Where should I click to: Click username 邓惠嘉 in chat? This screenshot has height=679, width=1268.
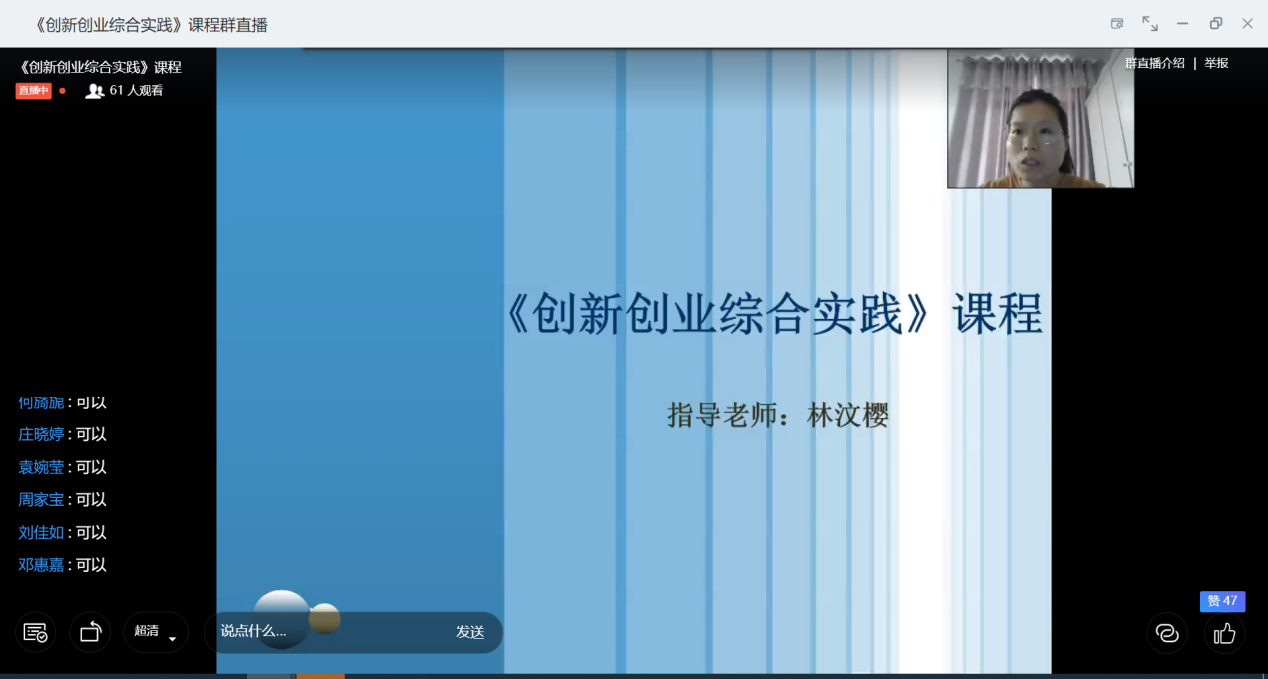(x=41, y=565)
